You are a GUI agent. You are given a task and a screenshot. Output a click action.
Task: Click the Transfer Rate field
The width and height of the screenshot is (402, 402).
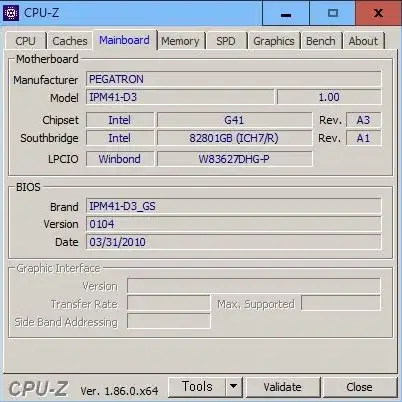point(169,303)
